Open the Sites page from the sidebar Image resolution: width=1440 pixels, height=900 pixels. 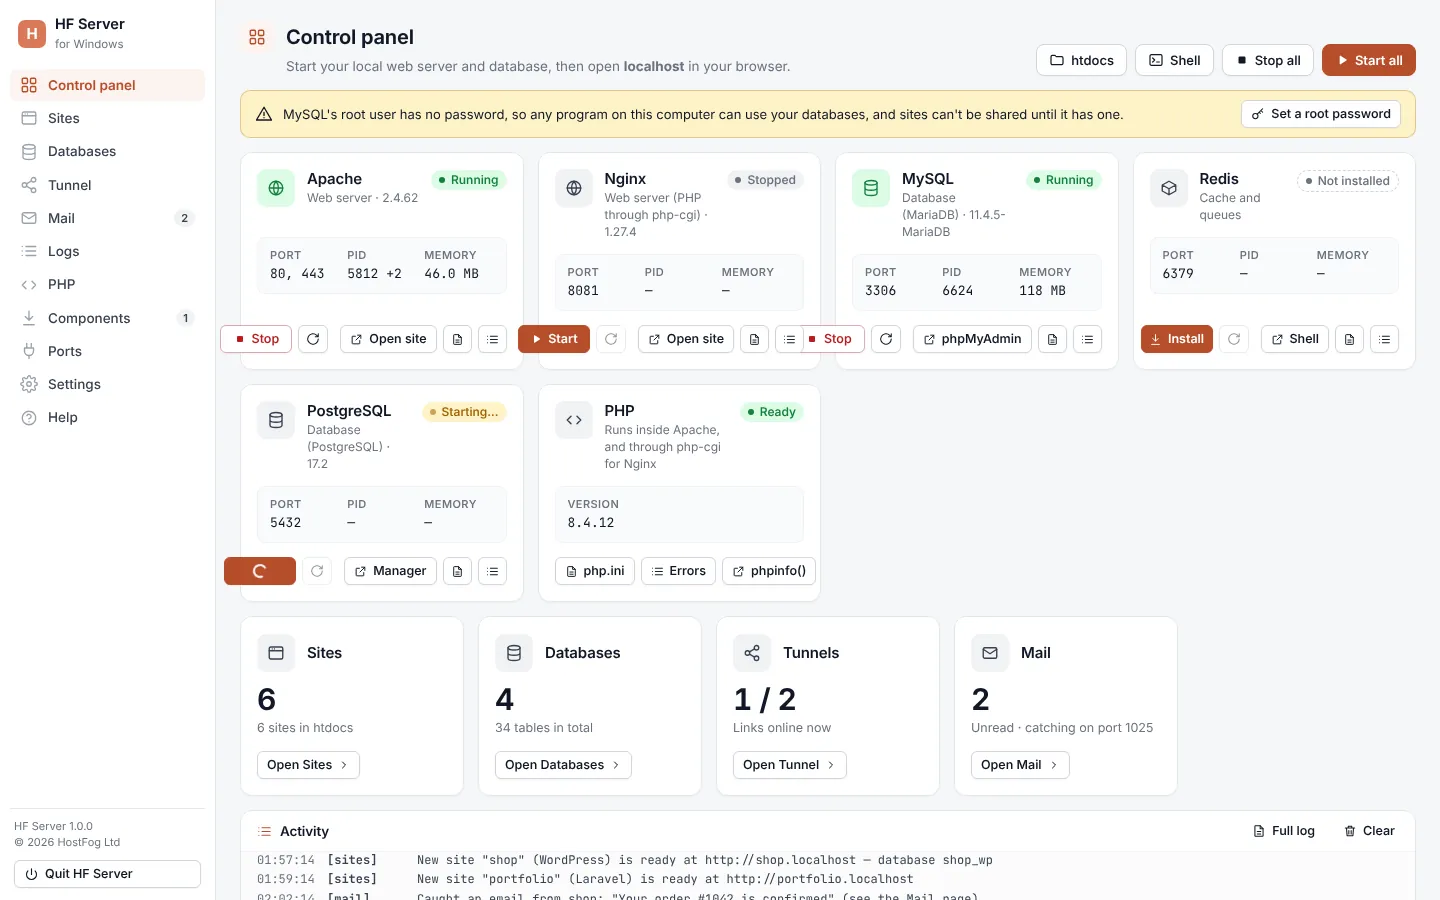coord(107,118)
